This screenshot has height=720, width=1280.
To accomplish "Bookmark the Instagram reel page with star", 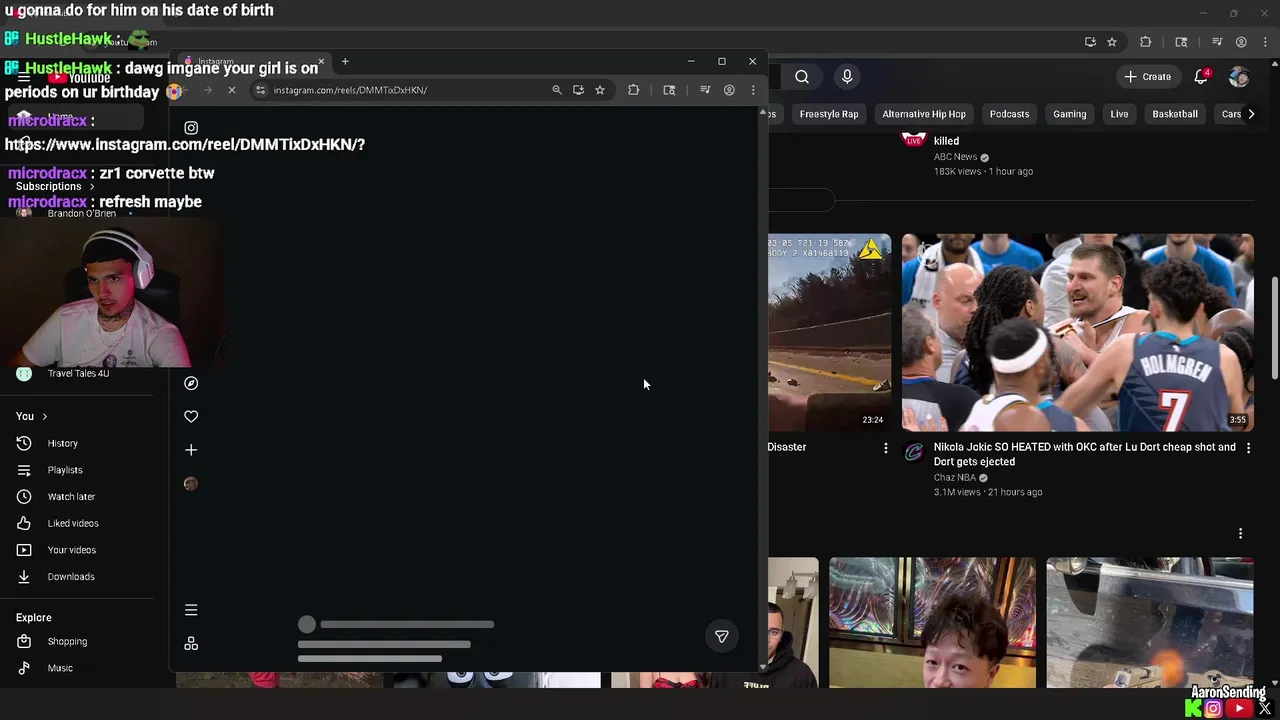I will 600,90.
